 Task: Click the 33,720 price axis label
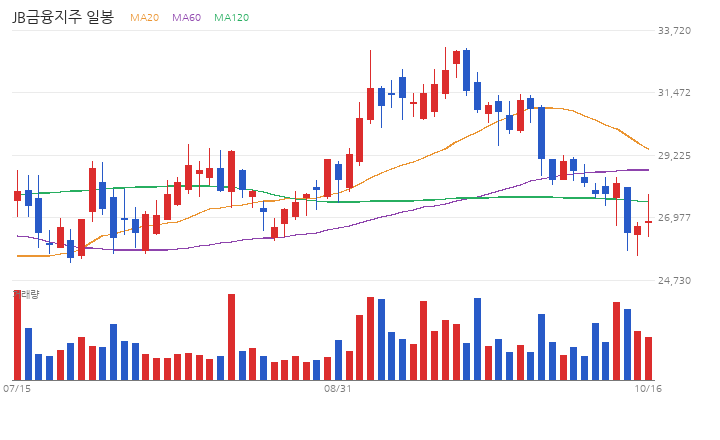click(x=674, y=30)
